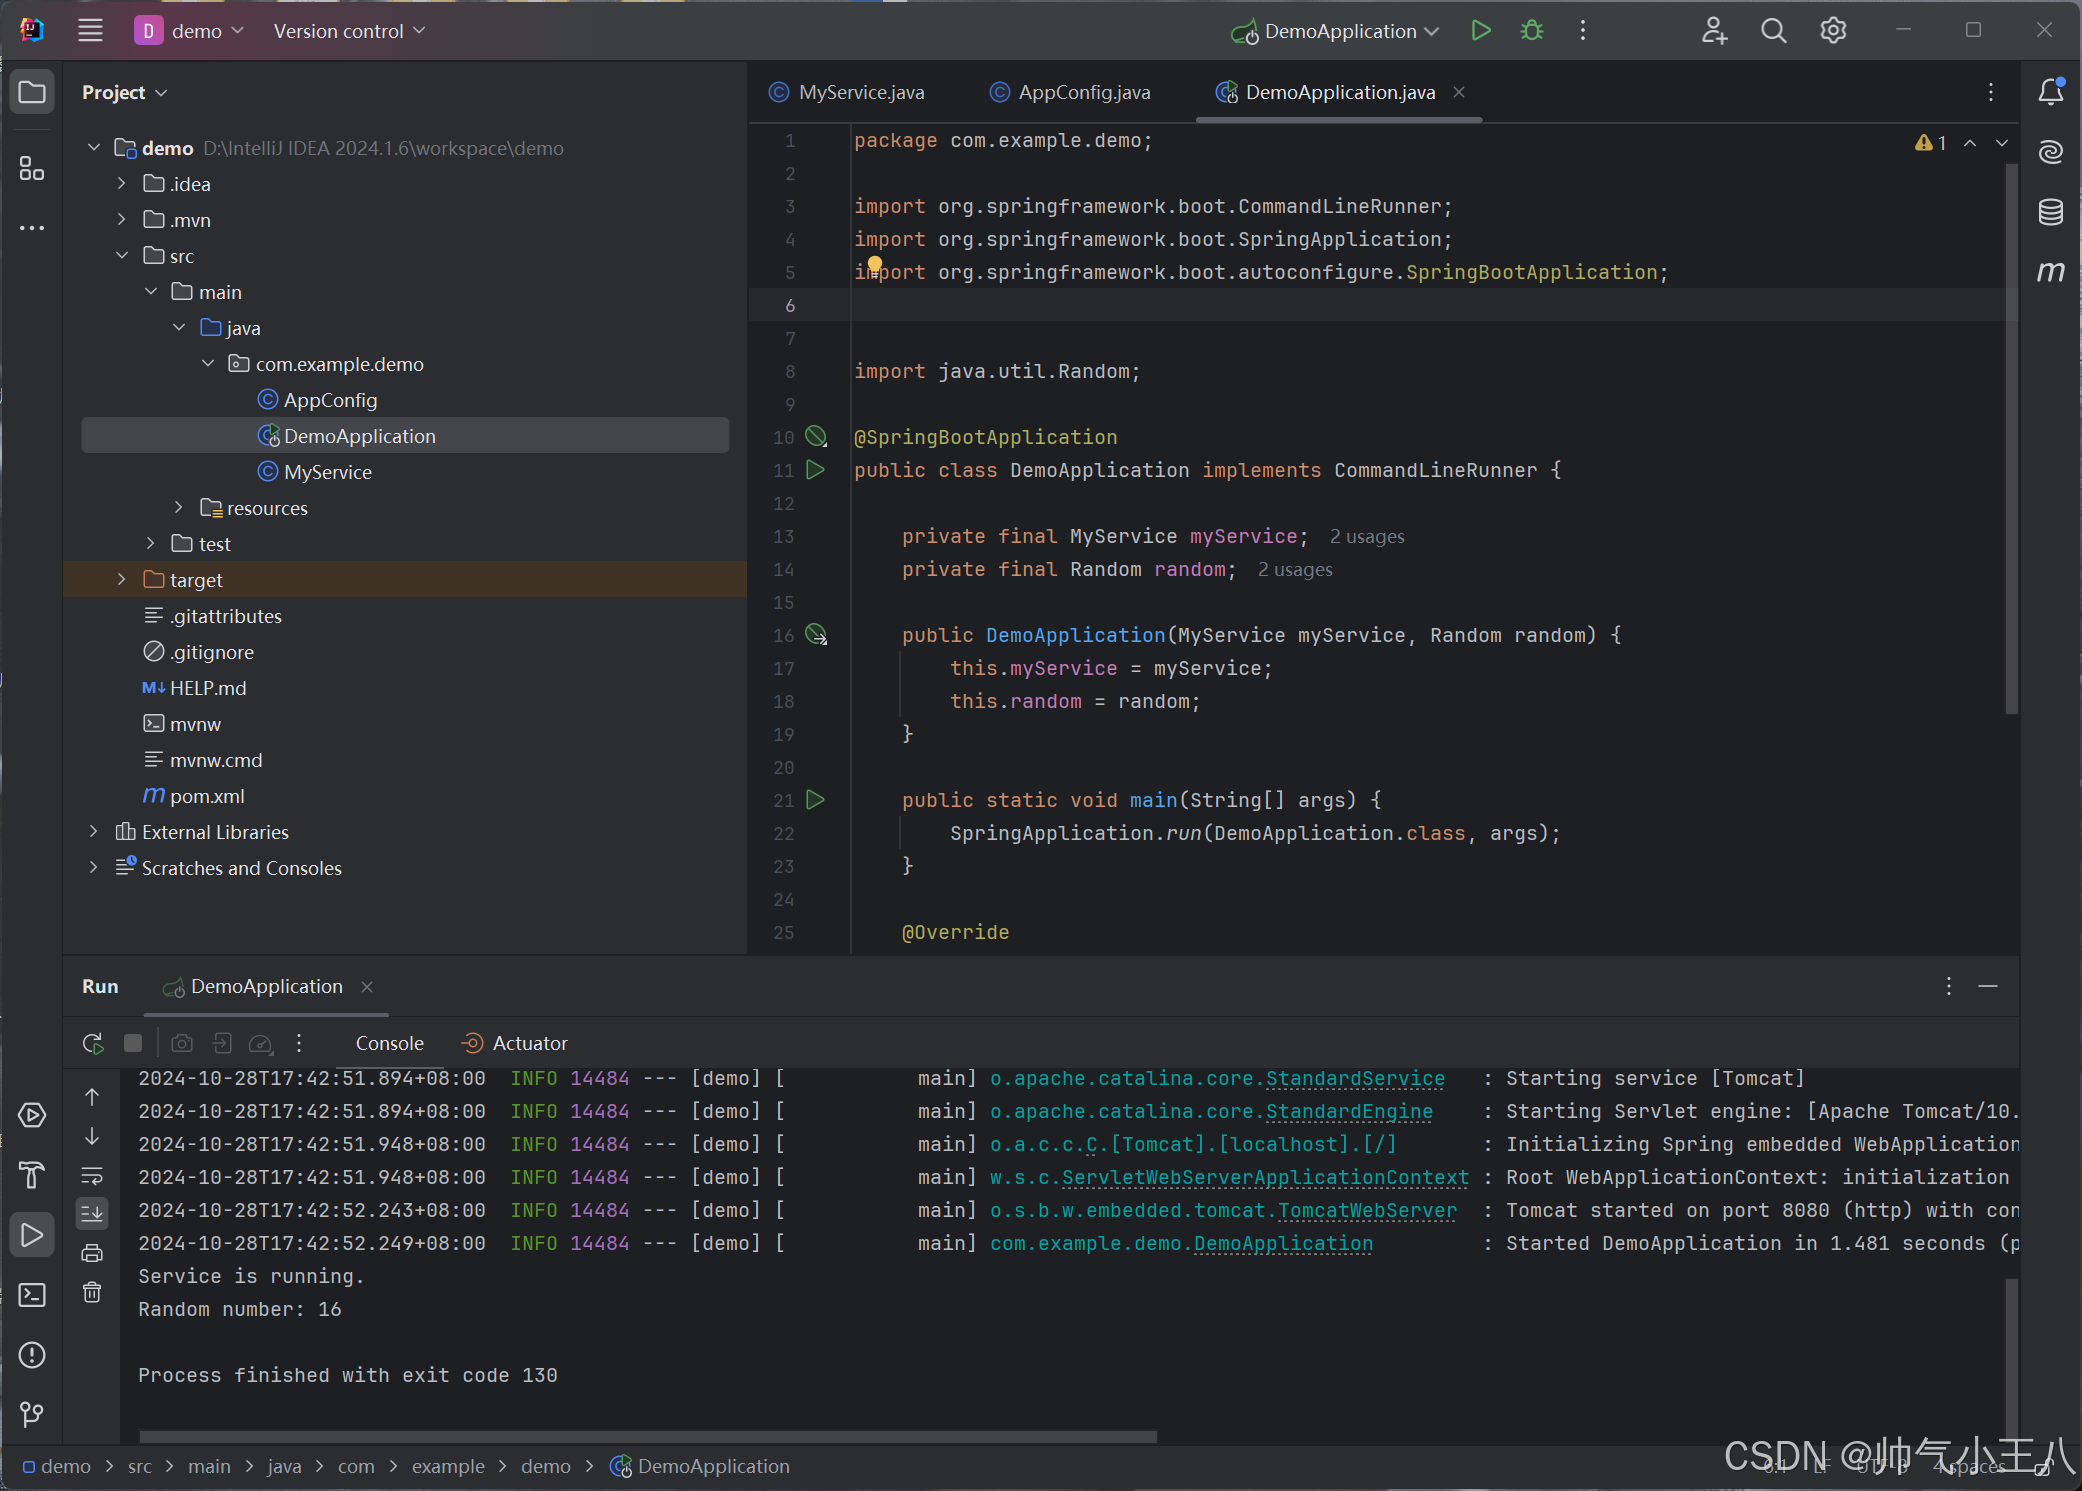Toggle soft-wrap in the console output
Image resolution: width=2082 pixels, height=1491 pixels.
point(92,1175)
